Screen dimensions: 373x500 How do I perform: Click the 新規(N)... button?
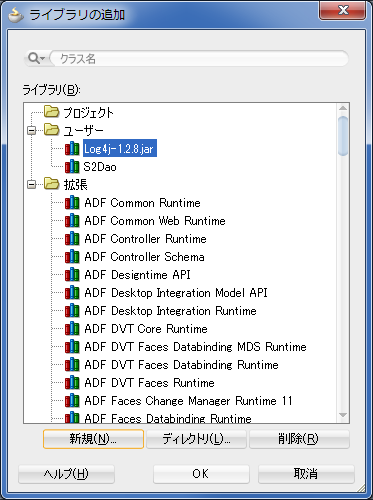(x=93, y=439)
